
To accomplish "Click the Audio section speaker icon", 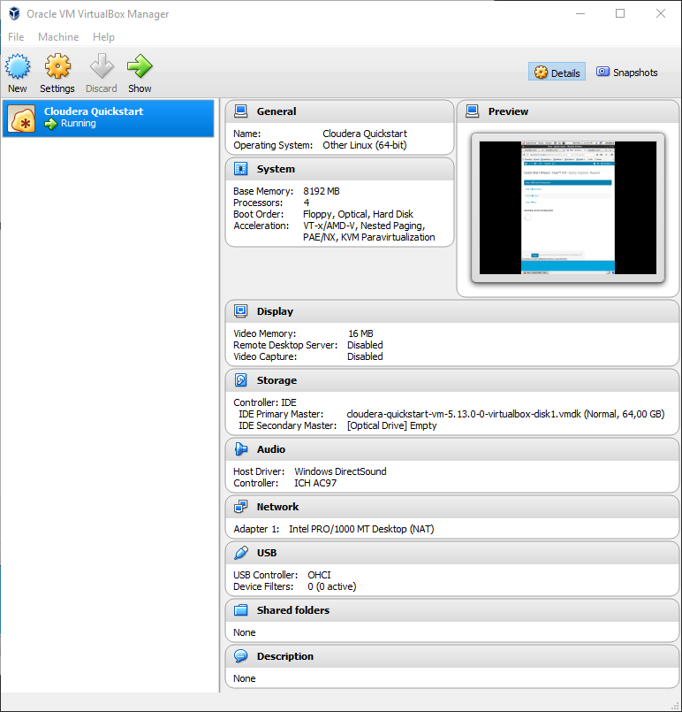I will [x=241, y=449].
